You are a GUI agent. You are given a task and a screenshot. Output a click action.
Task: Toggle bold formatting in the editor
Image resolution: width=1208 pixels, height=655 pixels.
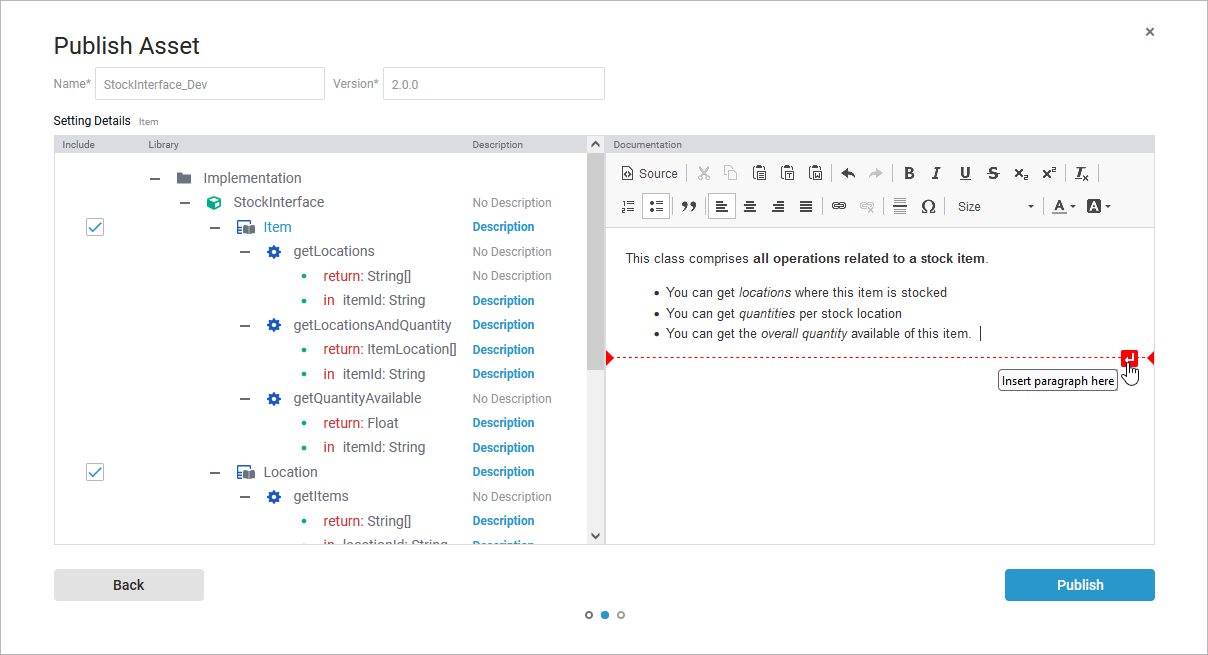click(909, 173)
